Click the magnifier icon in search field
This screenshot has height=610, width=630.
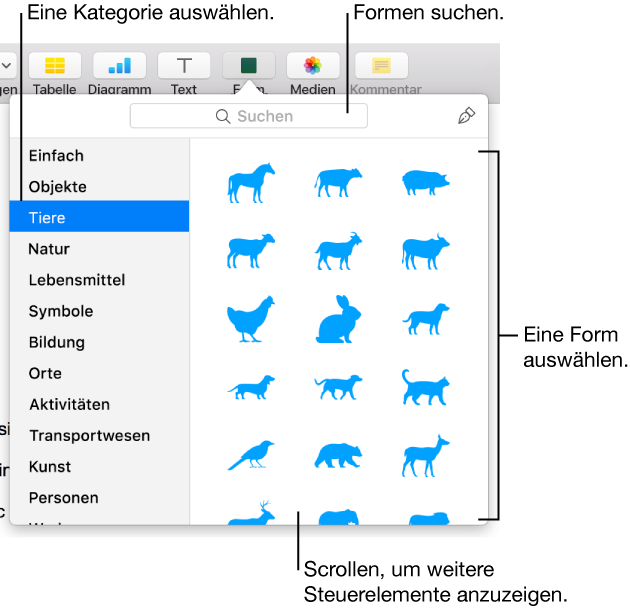223,116
